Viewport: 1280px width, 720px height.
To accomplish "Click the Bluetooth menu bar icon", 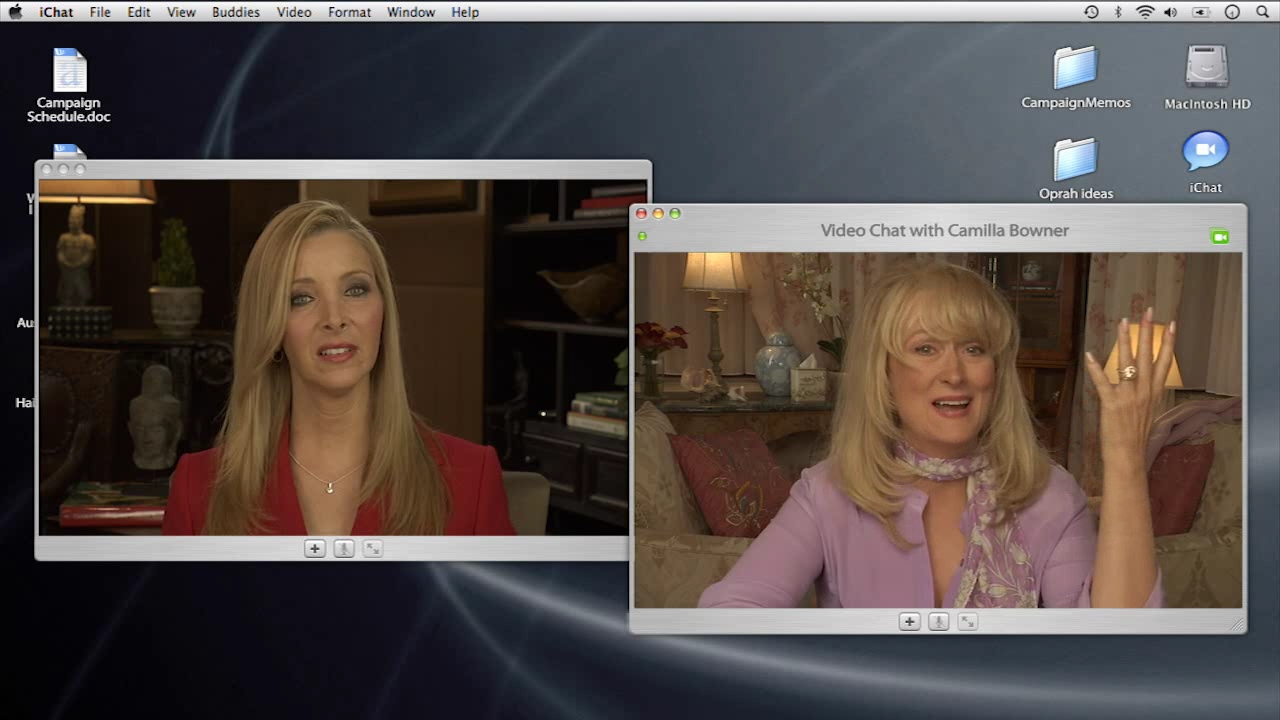I will (1119, 12).
